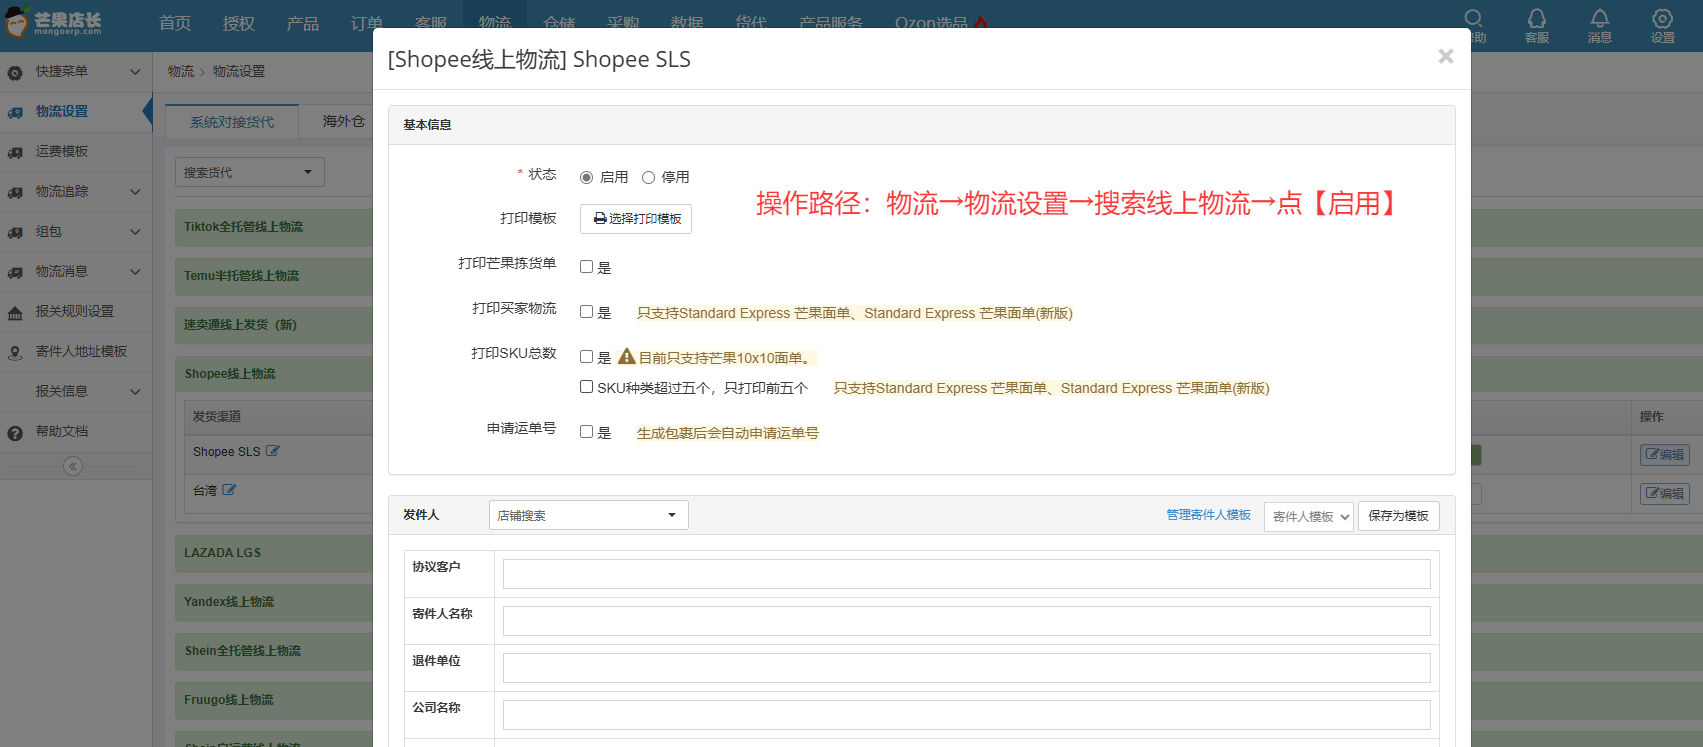Select the 停用 radio button
Viewport: 1703px width, 747px height.
pyautogui.click(x=648, y=177)
